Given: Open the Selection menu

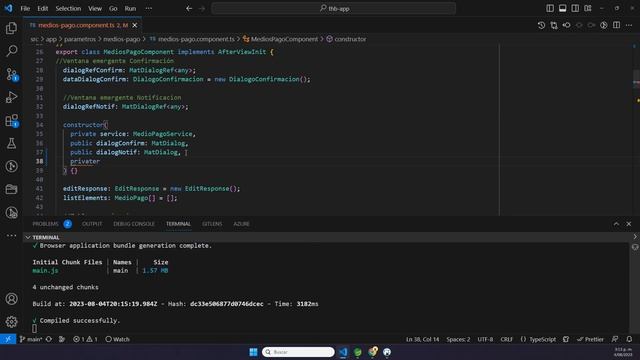Looking at the screenshot, I should [68, 8].
